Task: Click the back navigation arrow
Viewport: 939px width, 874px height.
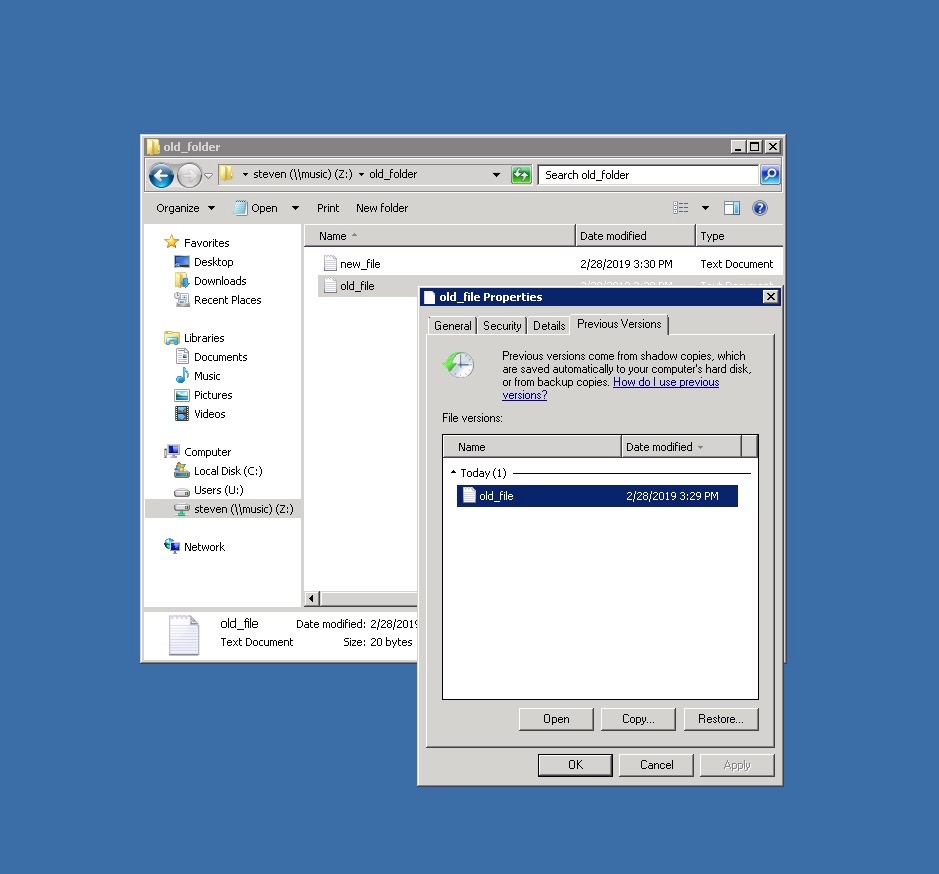Action: pyautogui.click(x=161, y=174)
